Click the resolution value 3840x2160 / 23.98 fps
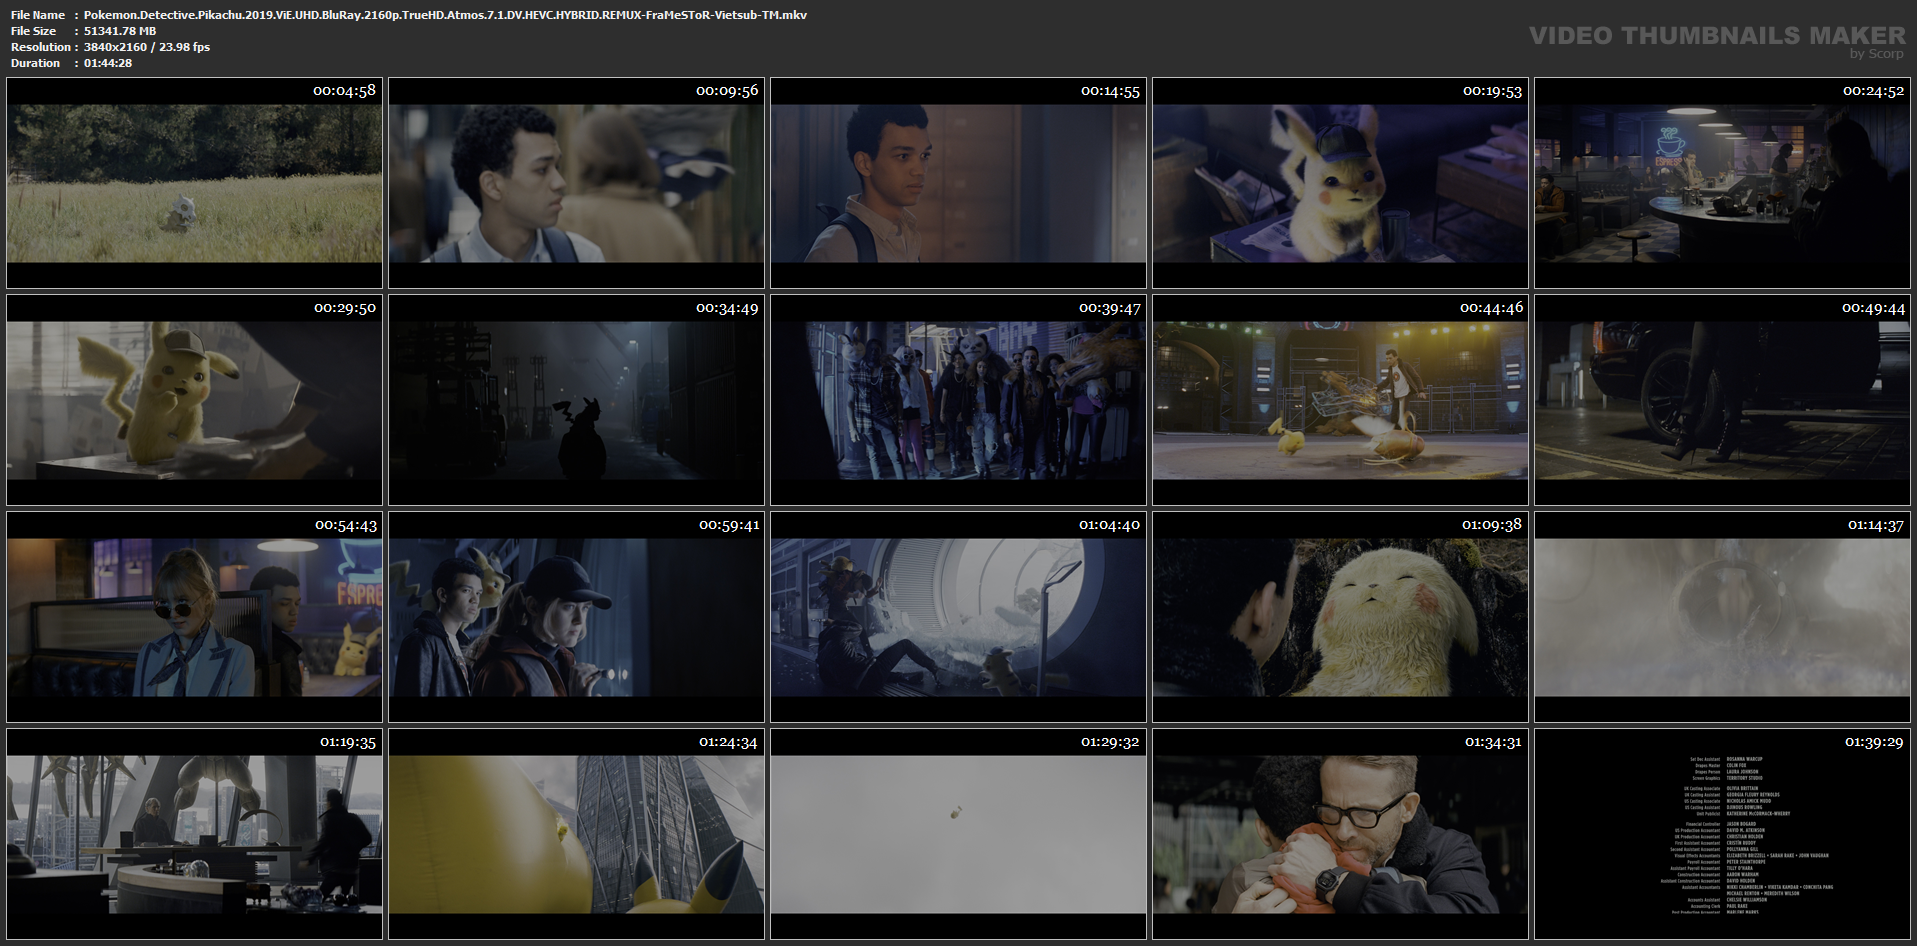Image resolution: width=1917 pixels, height=946 pixels. [147, 47]
